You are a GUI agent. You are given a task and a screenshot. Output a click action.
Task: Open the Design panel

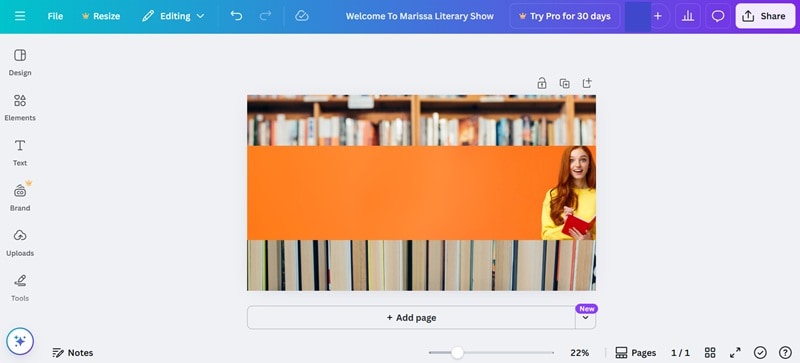(x=20, y=62)
